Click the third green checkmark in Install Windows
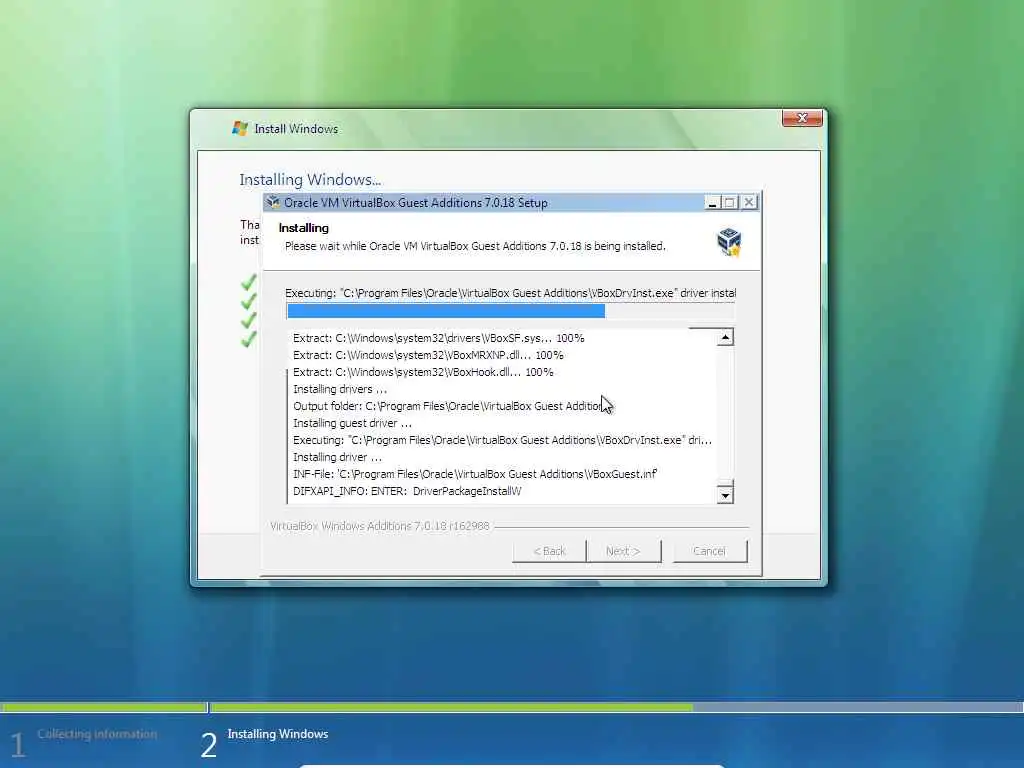Image resolution: width=1024 pixels, height=768 pixels. tap(248, 321)
